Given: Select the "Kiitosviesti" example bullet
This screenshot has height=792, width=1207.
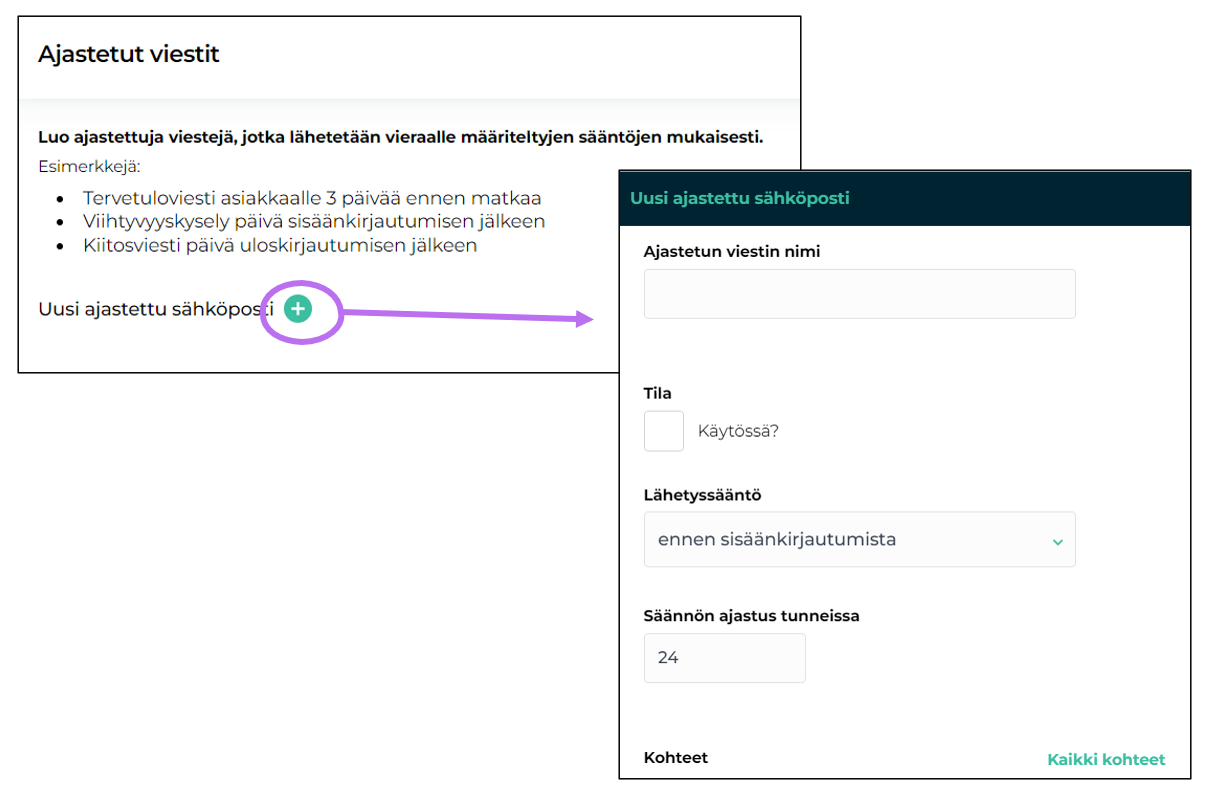Looking at the screenshot, I should point(280,245).
